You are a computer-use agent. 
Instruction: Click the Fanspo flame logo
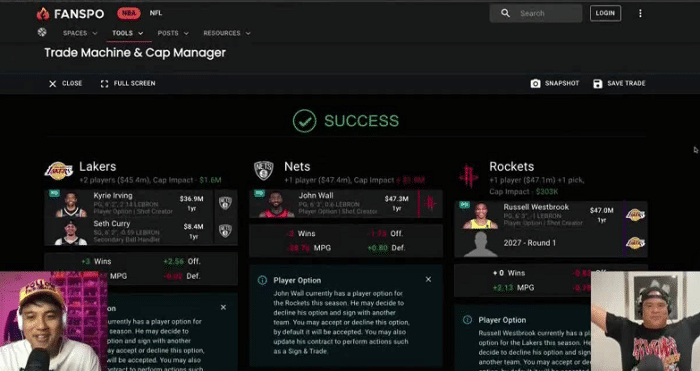43,14
